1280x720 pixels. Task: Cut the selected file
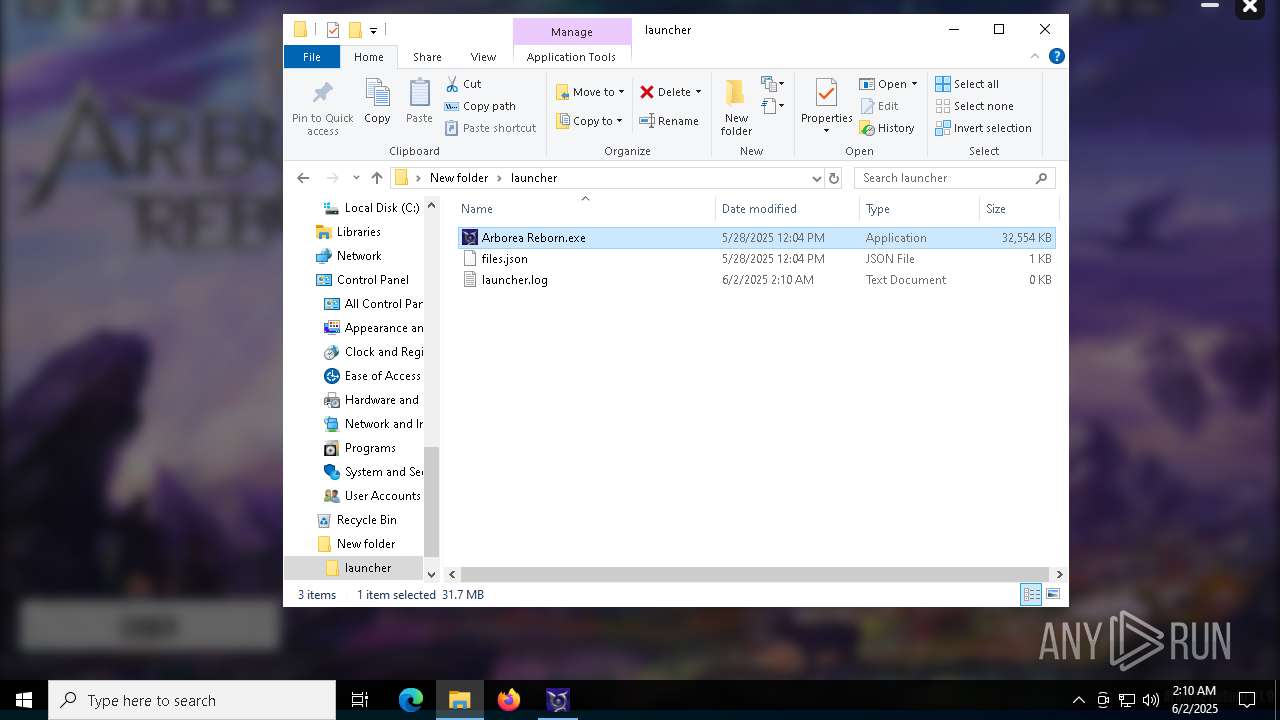click(x=463, y=84)
